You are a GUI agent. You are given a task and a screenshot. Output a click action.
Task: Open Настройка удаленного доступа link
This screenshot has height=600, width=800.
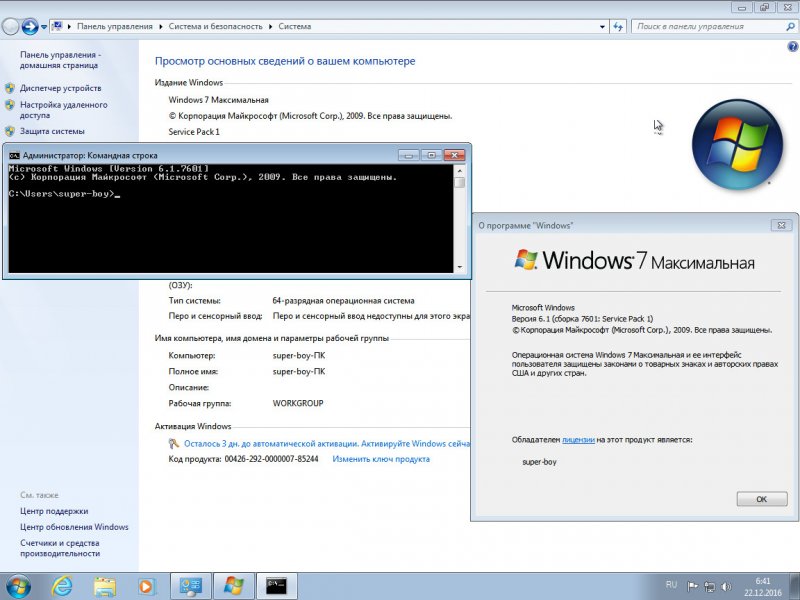point(64,110)
